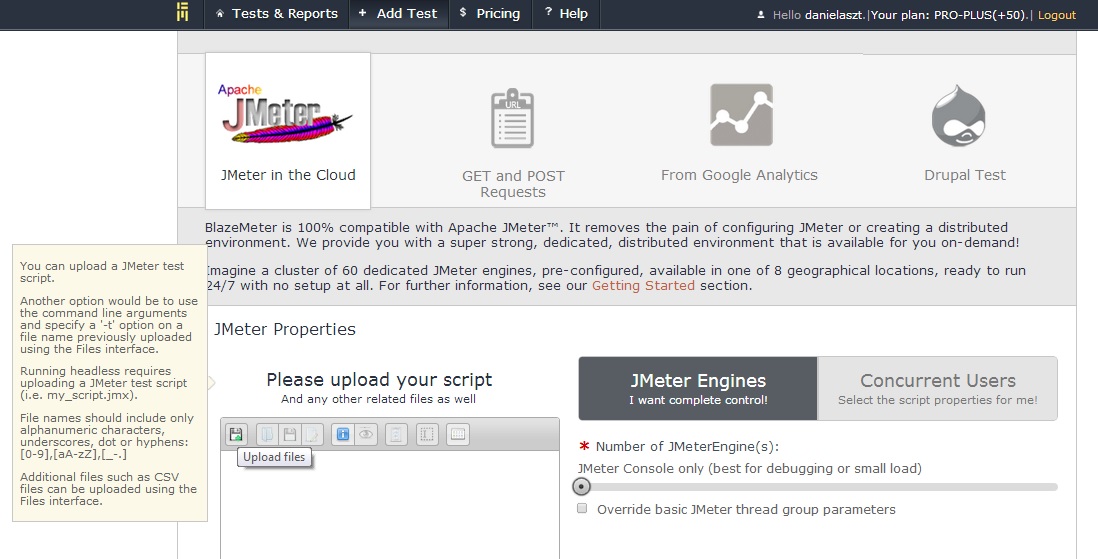Viewport: 1098px width, 559px height.
Task: Click the copy files icon in file toolbar
Action: click(267, 434)
